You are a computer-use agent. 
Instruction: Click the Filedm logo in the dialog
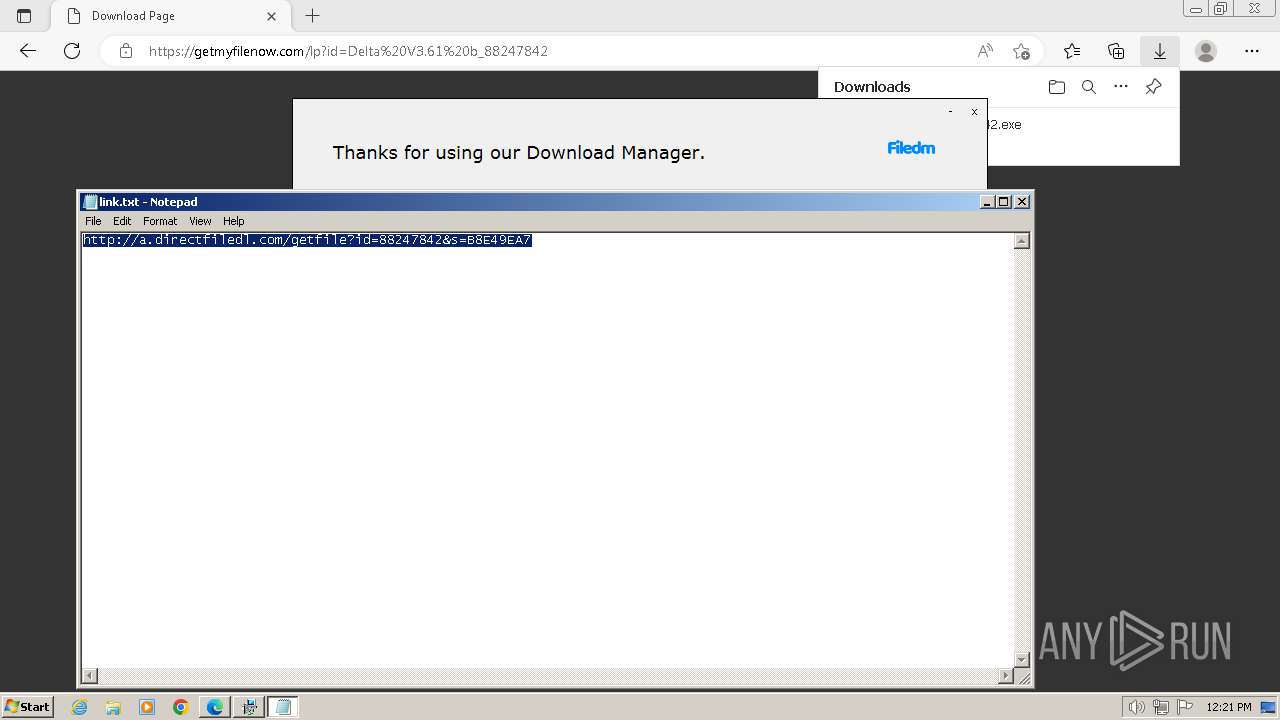(x=911, y=148)
